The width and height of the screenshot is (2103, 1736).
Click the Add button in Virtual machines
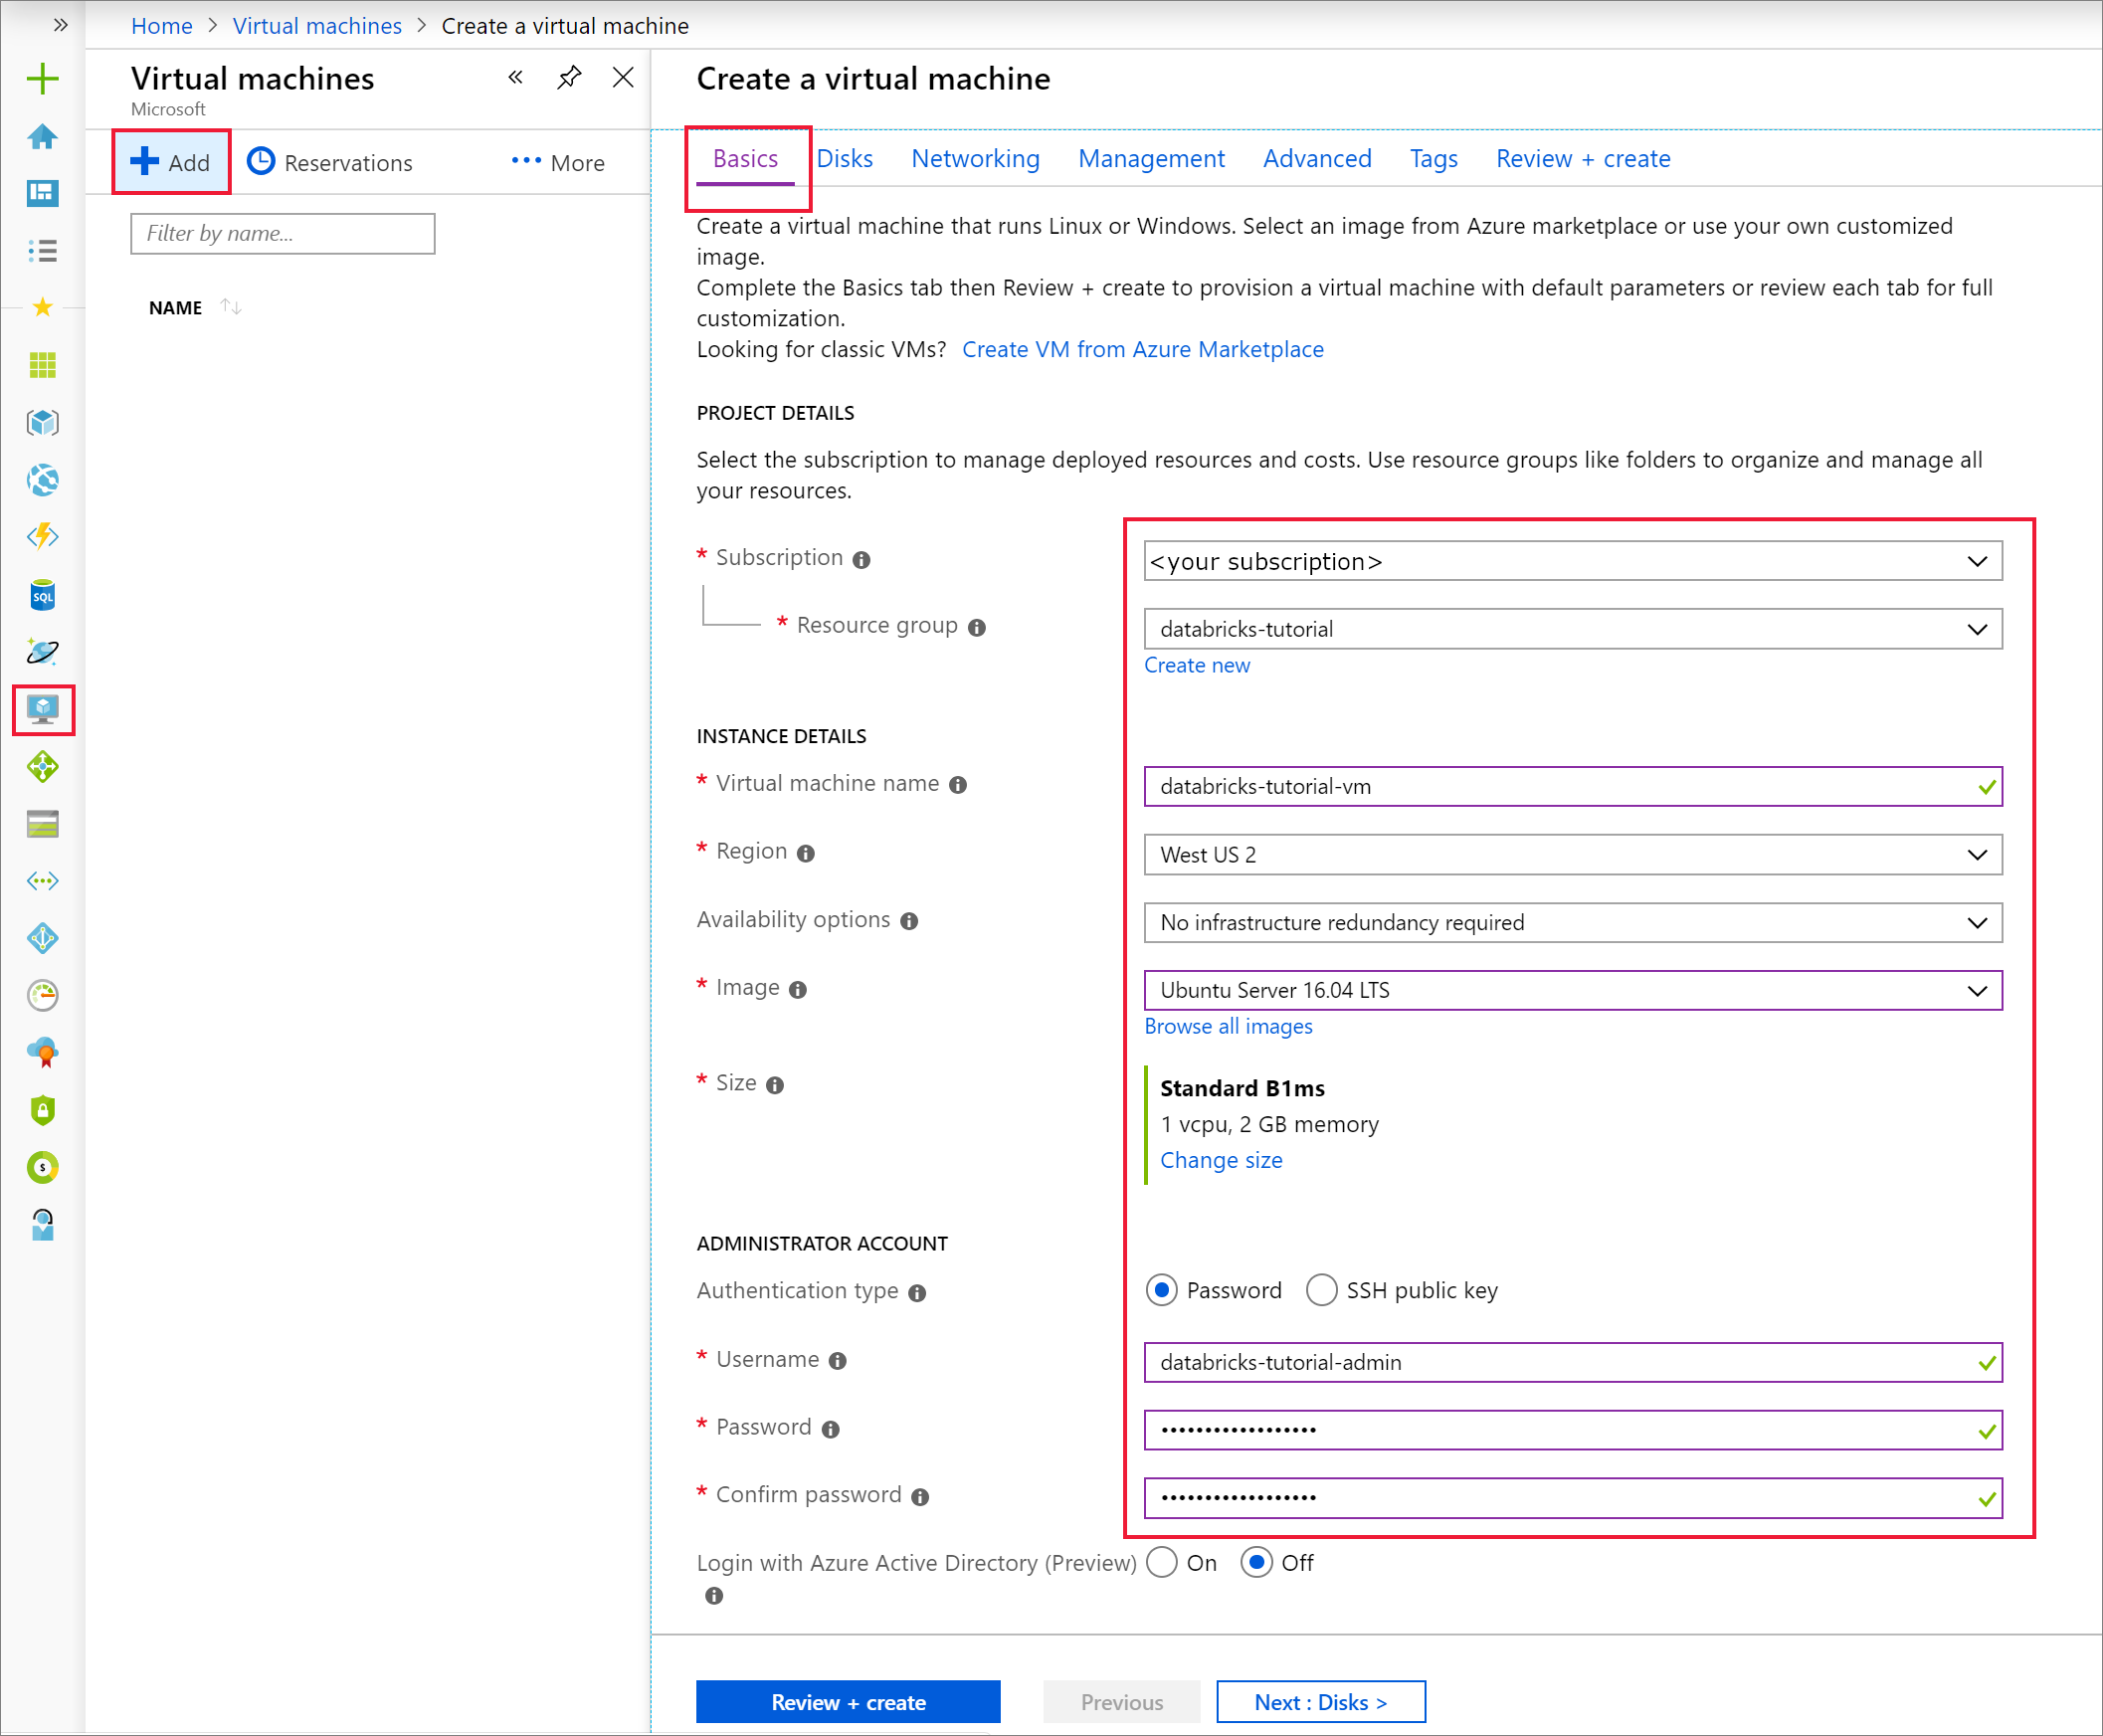pos(172,162)
